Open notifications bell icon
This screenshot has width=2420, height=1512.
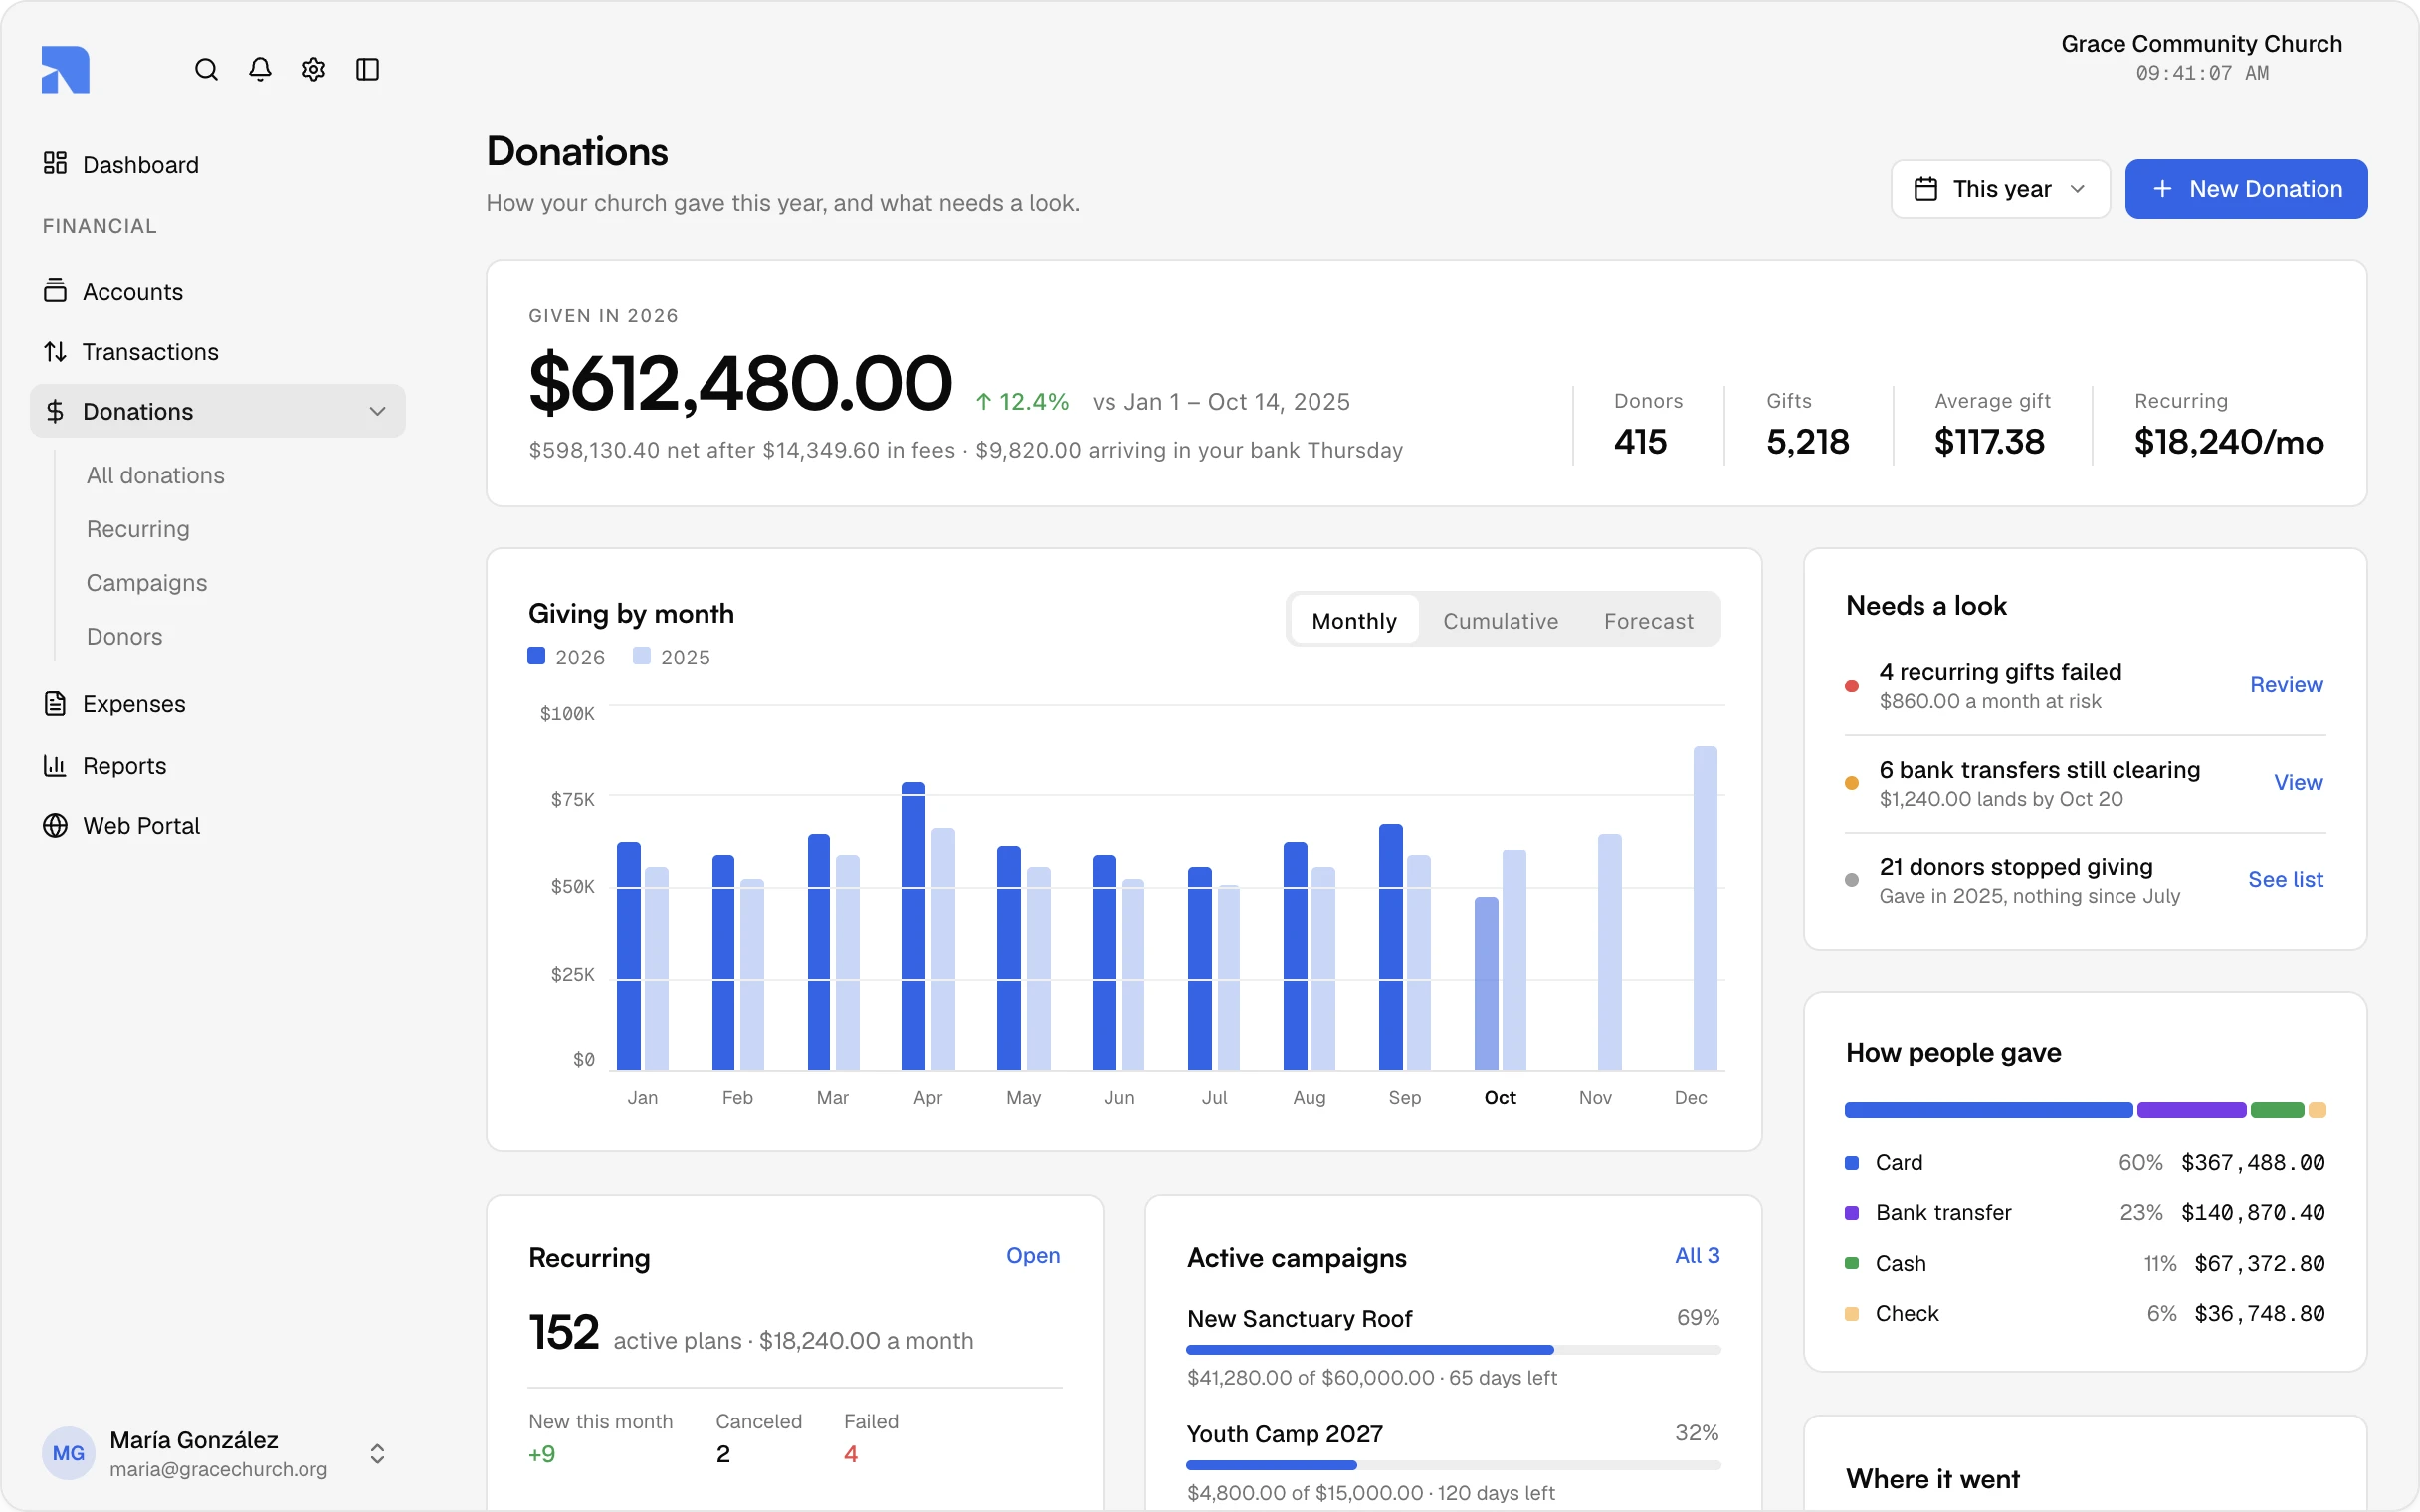click(260, 69)
